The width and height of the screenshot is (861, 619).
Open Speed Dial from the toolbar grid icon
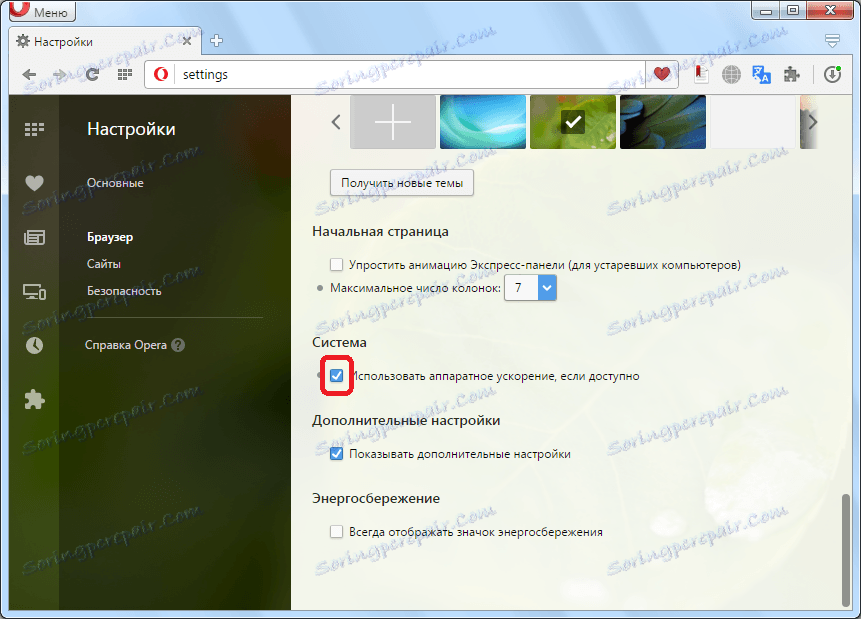click(125, 74)
